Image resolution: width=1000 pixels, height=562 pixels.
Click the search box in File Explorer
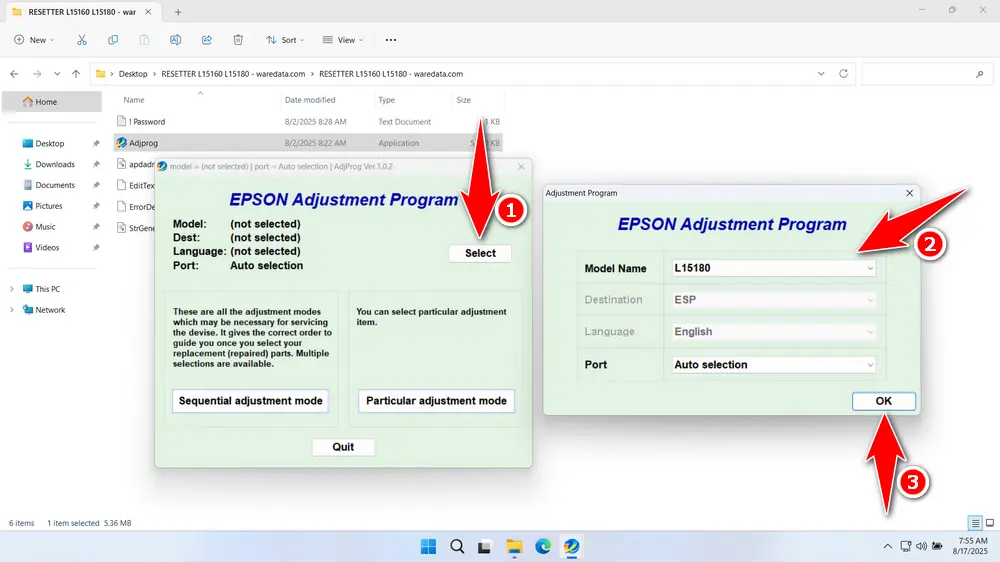coord(925,74)
